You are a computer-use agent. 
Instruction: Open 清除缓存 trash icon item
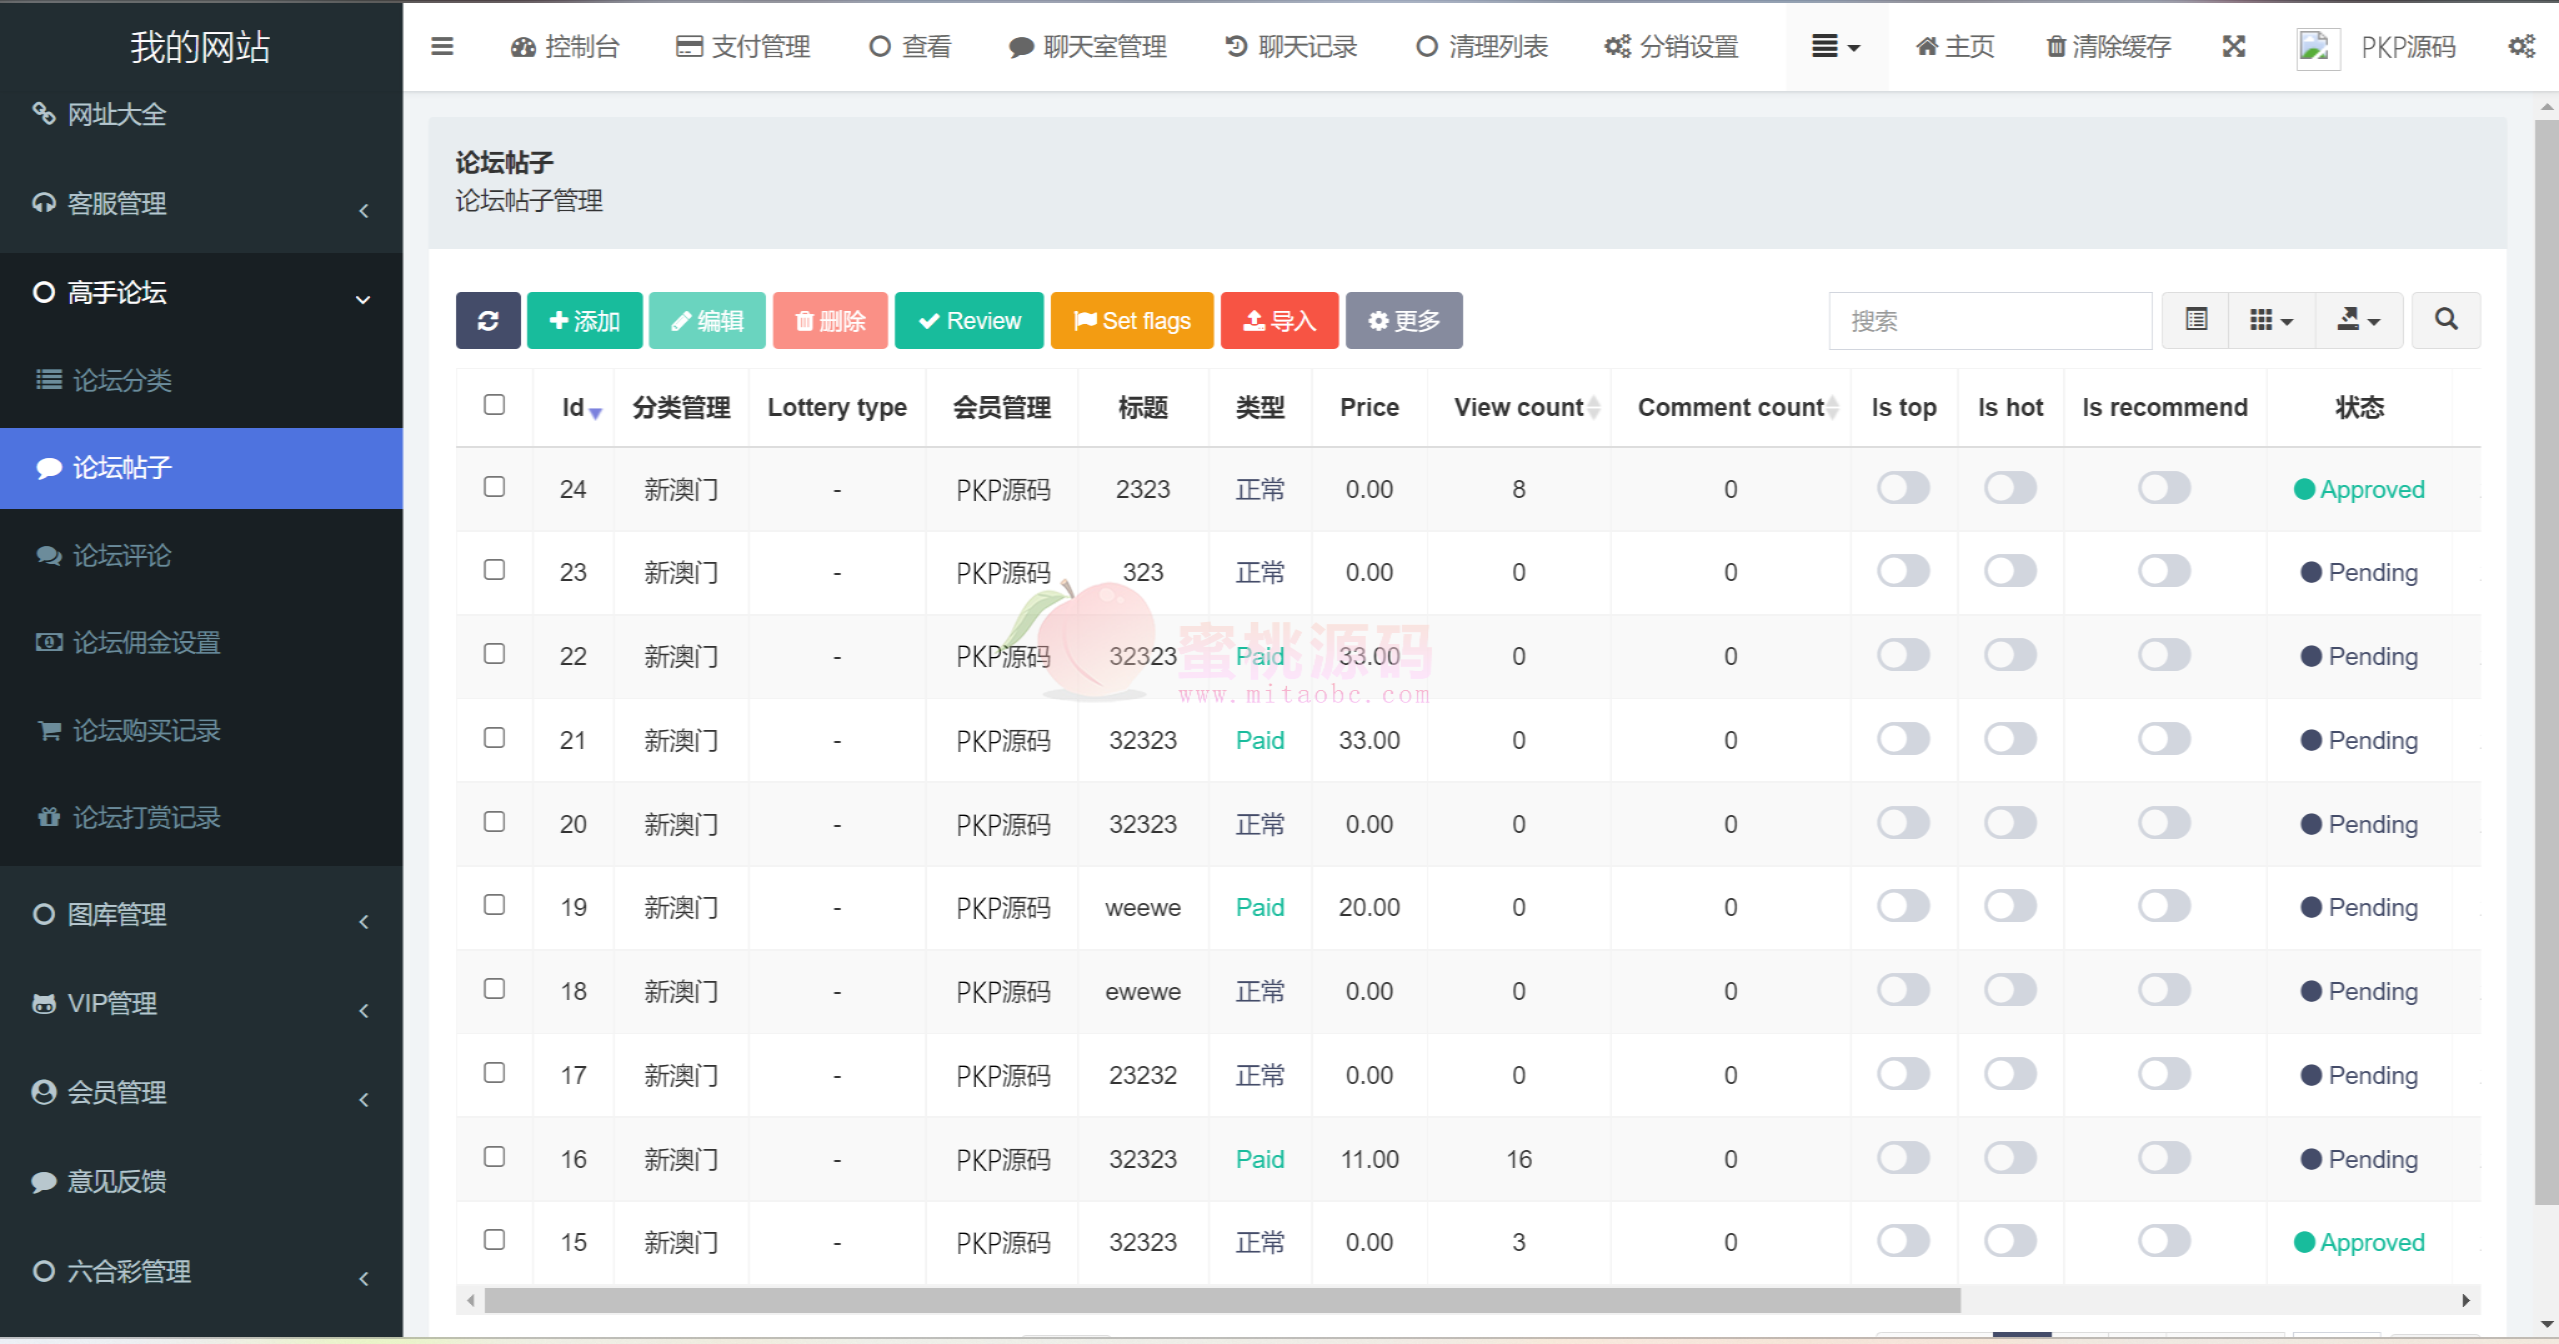pyautogui.click(x=2108, y=46)
